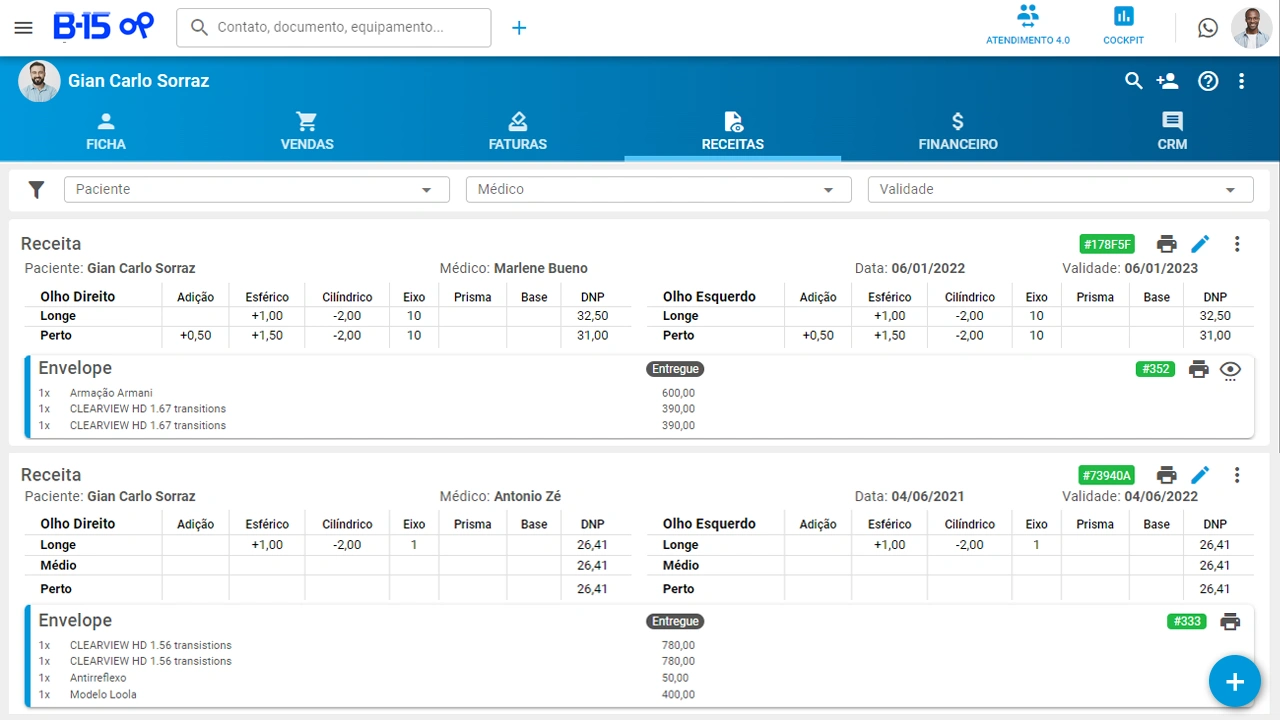Expand the Paciente filter dropdown
Viewport: 1280px width, 720px height.
[256, 189]
